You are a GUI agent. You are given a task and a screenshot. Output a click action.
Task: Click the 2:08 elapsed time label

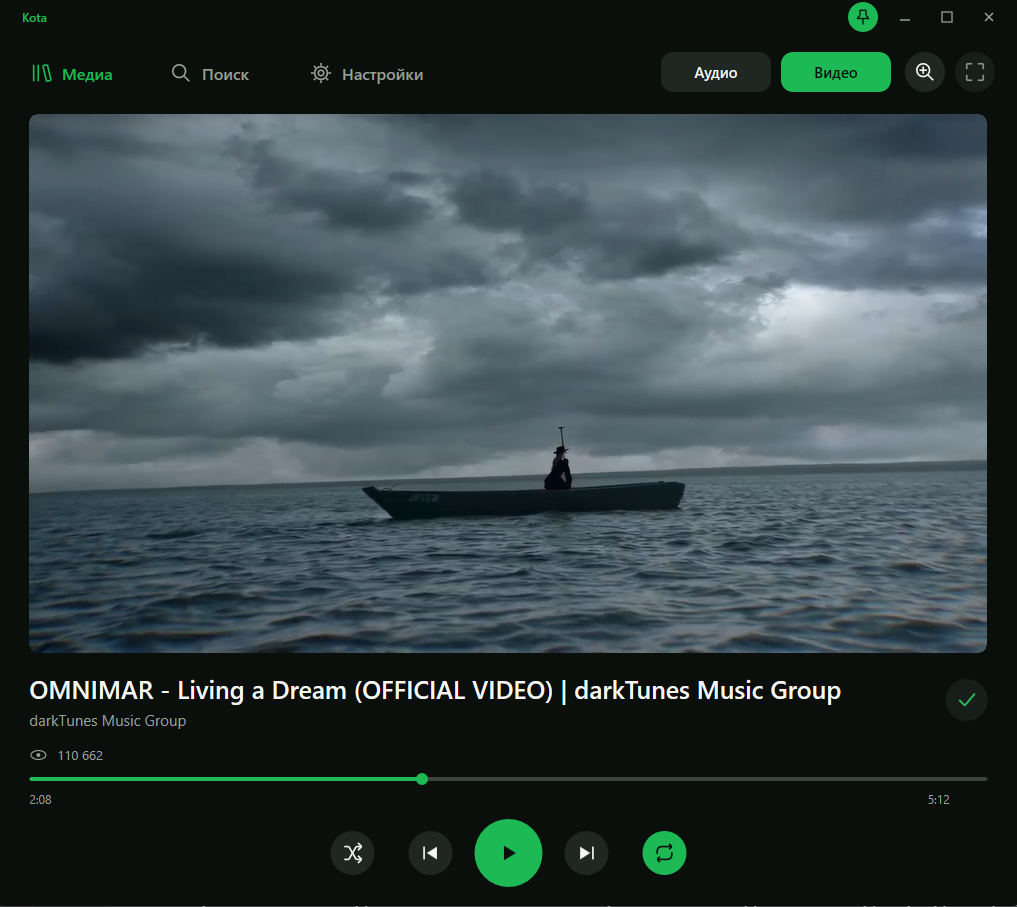[40, 800]
